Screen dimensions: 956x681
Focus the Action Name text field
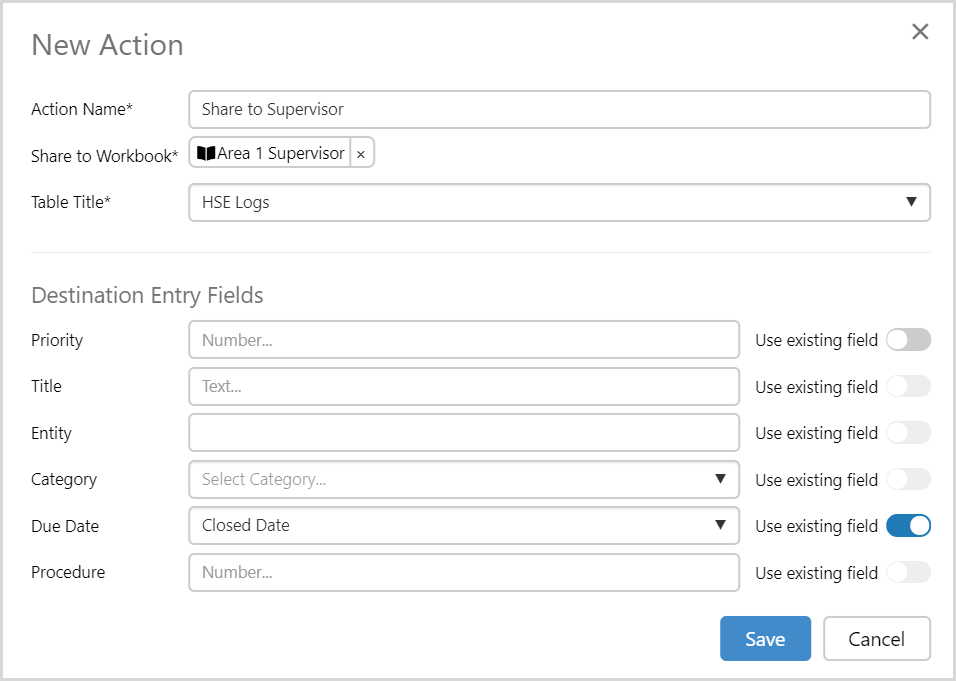point(559,109)
